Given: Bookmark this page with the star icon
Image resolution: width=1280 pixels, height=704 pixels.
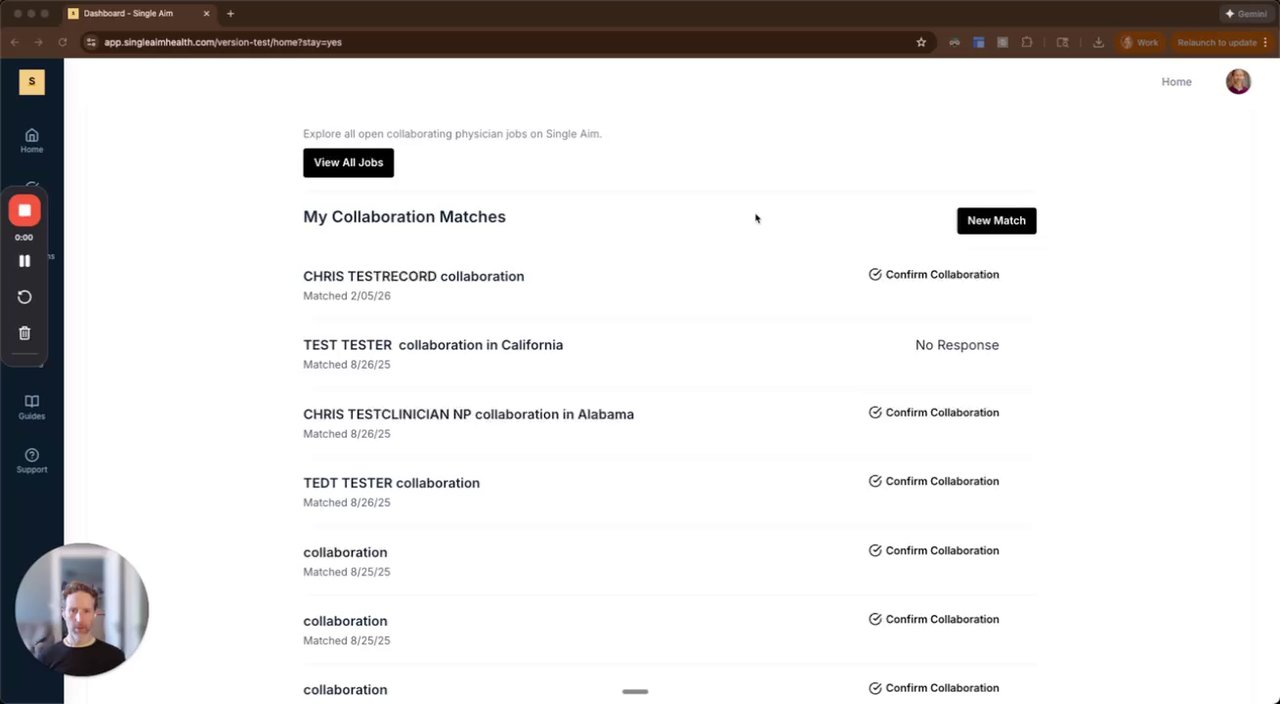Looking at the screenshot, I should click(x=921, y=42).
